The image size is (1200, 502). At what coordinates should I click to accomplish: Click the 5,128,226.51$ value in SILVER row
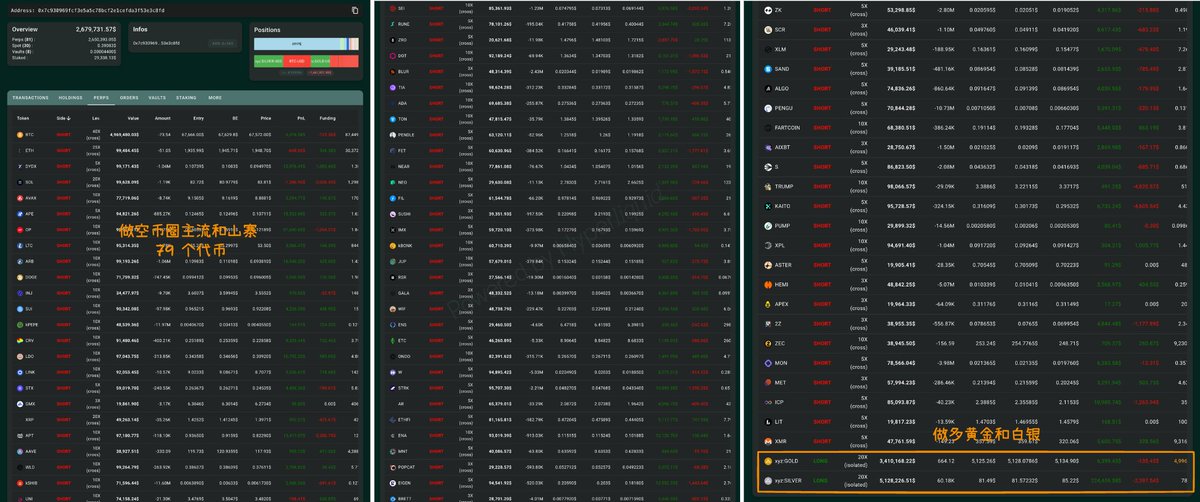pos(898,480)
